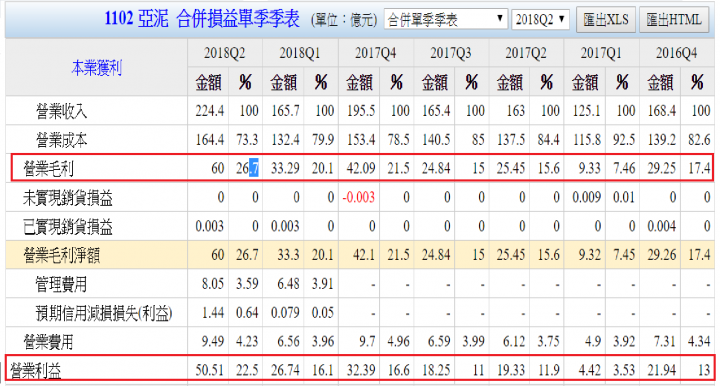Select the 2016Q4 column header
The width and height of the screenshot is (720, 386).
676,53
